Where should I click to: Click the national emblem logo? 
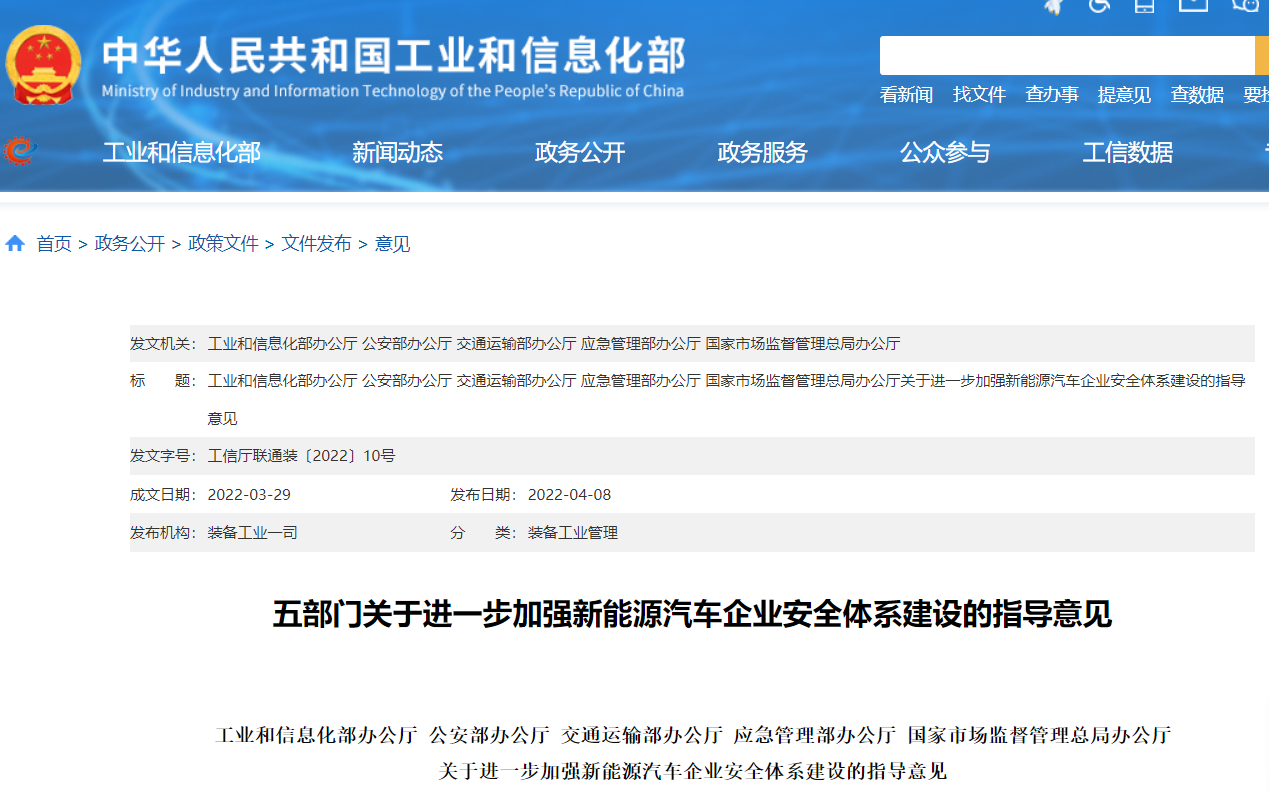(x=44, y=64)
